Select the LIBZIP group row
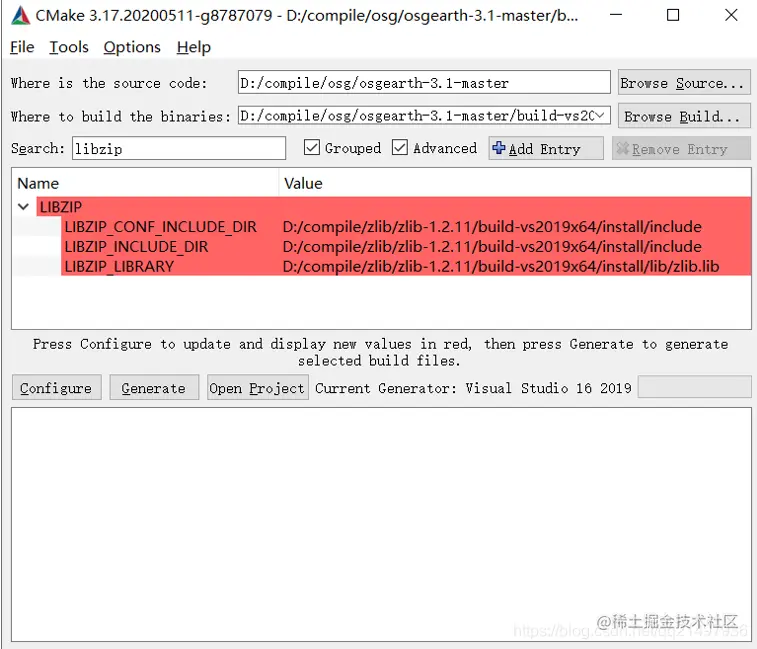Viewport: 757px width, 649px height. (x=393, y=207)
